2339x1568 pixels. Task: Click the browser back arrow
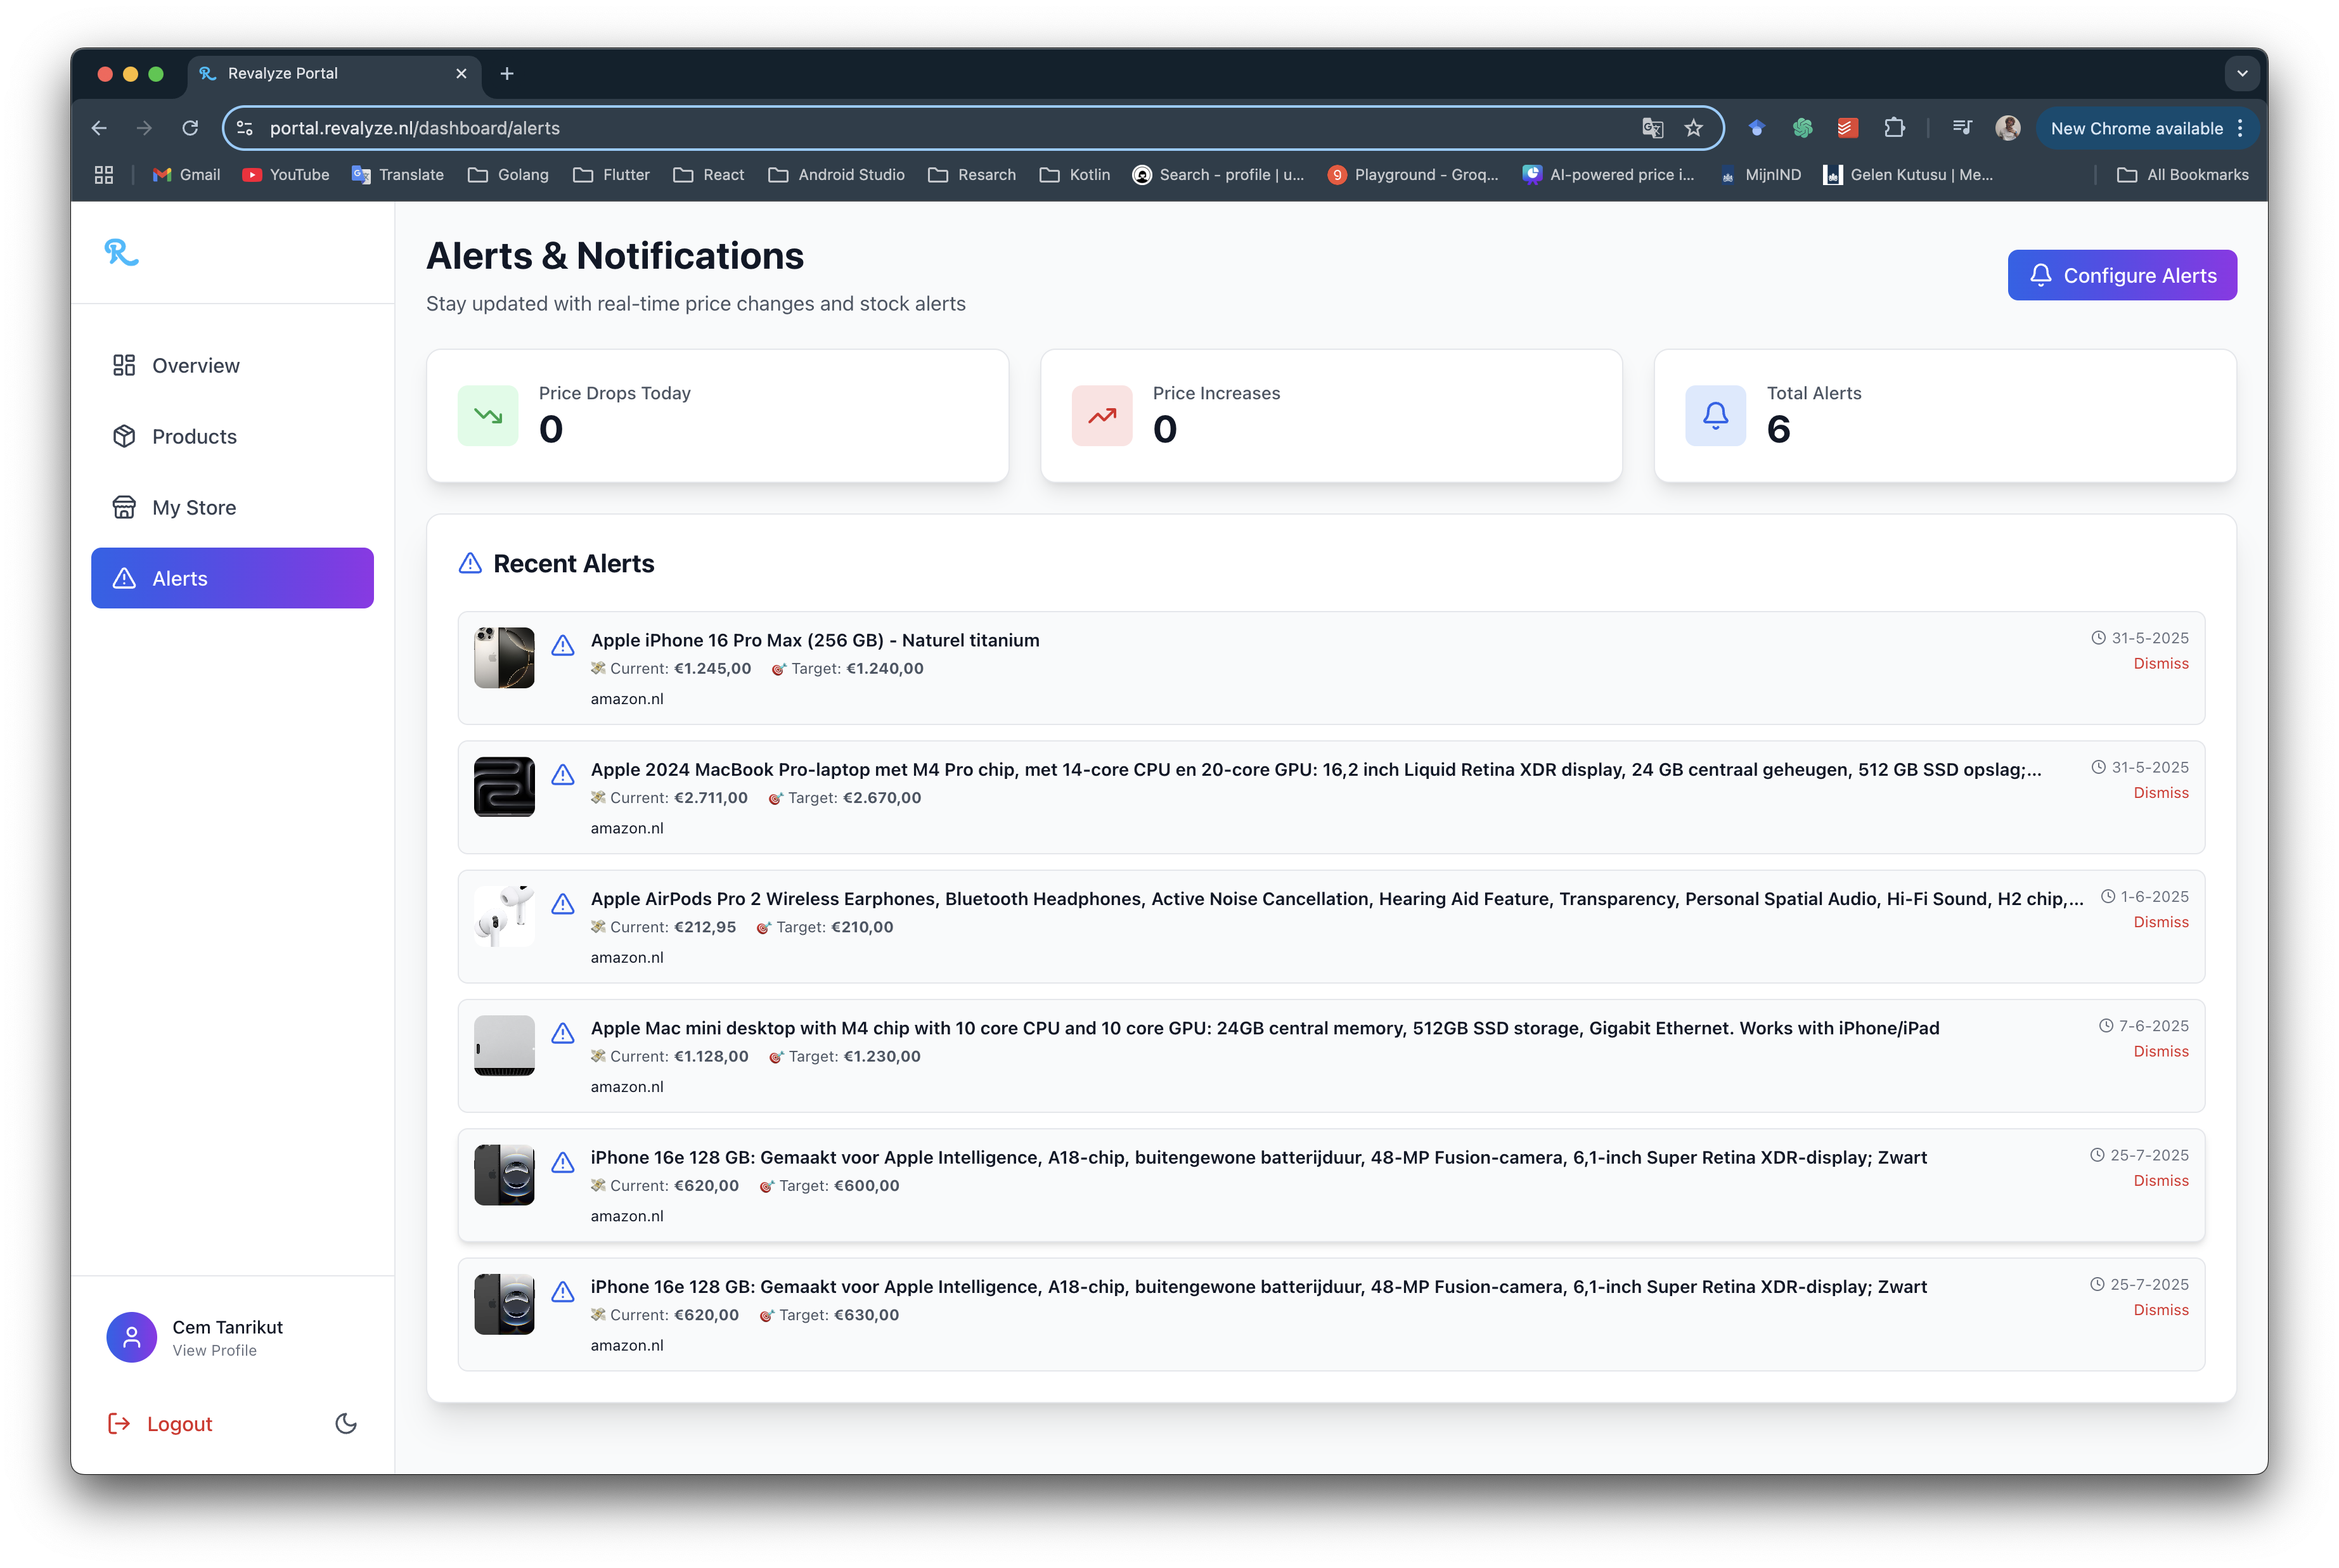pos(99,128)
